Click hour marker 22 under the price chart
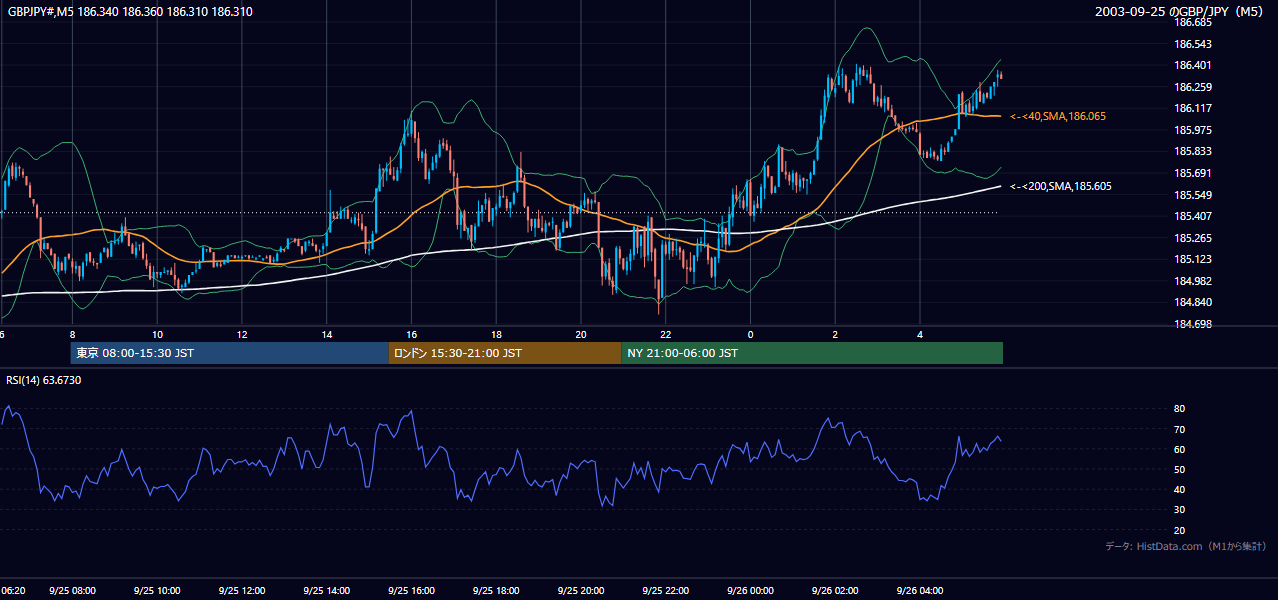 (x=666, y=334)
